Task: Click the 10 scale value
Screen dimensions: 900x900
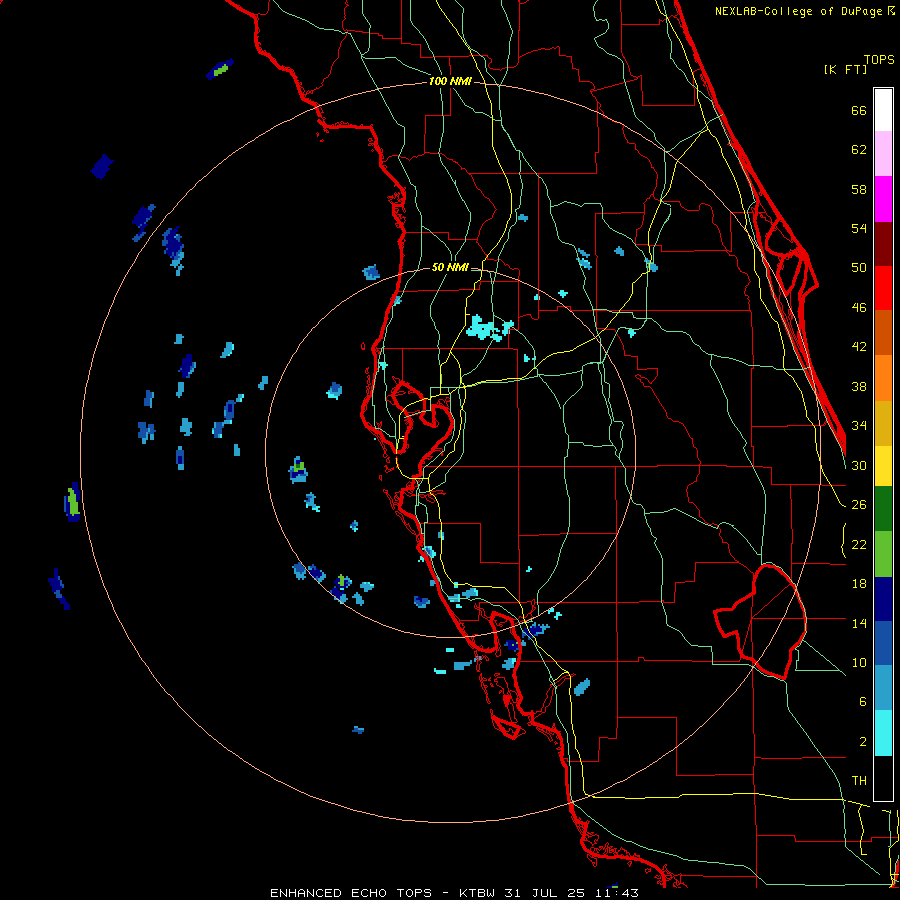Action: tap(859, 662)
